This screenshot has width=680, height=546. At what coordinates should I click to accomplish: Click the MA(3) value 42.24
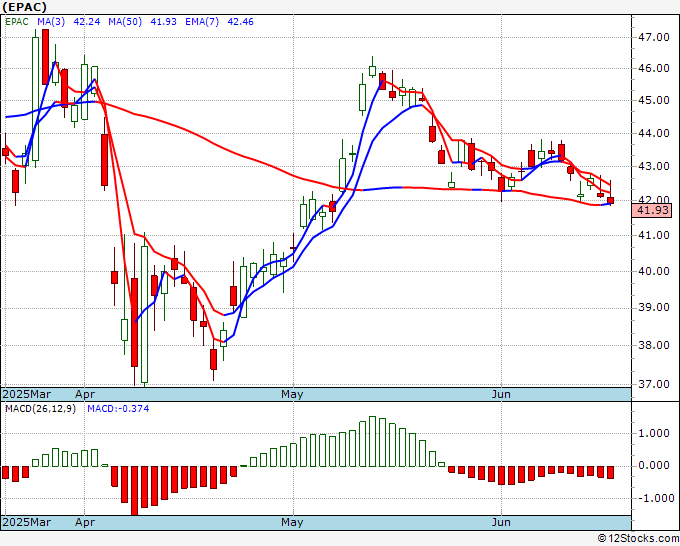point(87,22)
